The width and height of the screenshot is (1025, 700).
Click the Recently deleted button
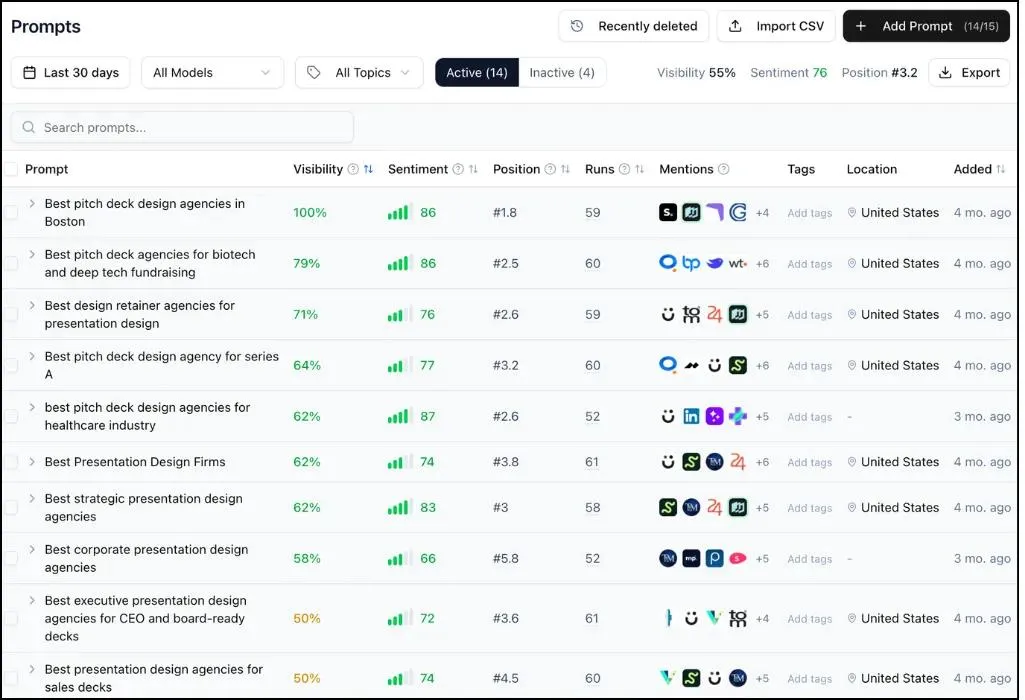click(633, 26)
